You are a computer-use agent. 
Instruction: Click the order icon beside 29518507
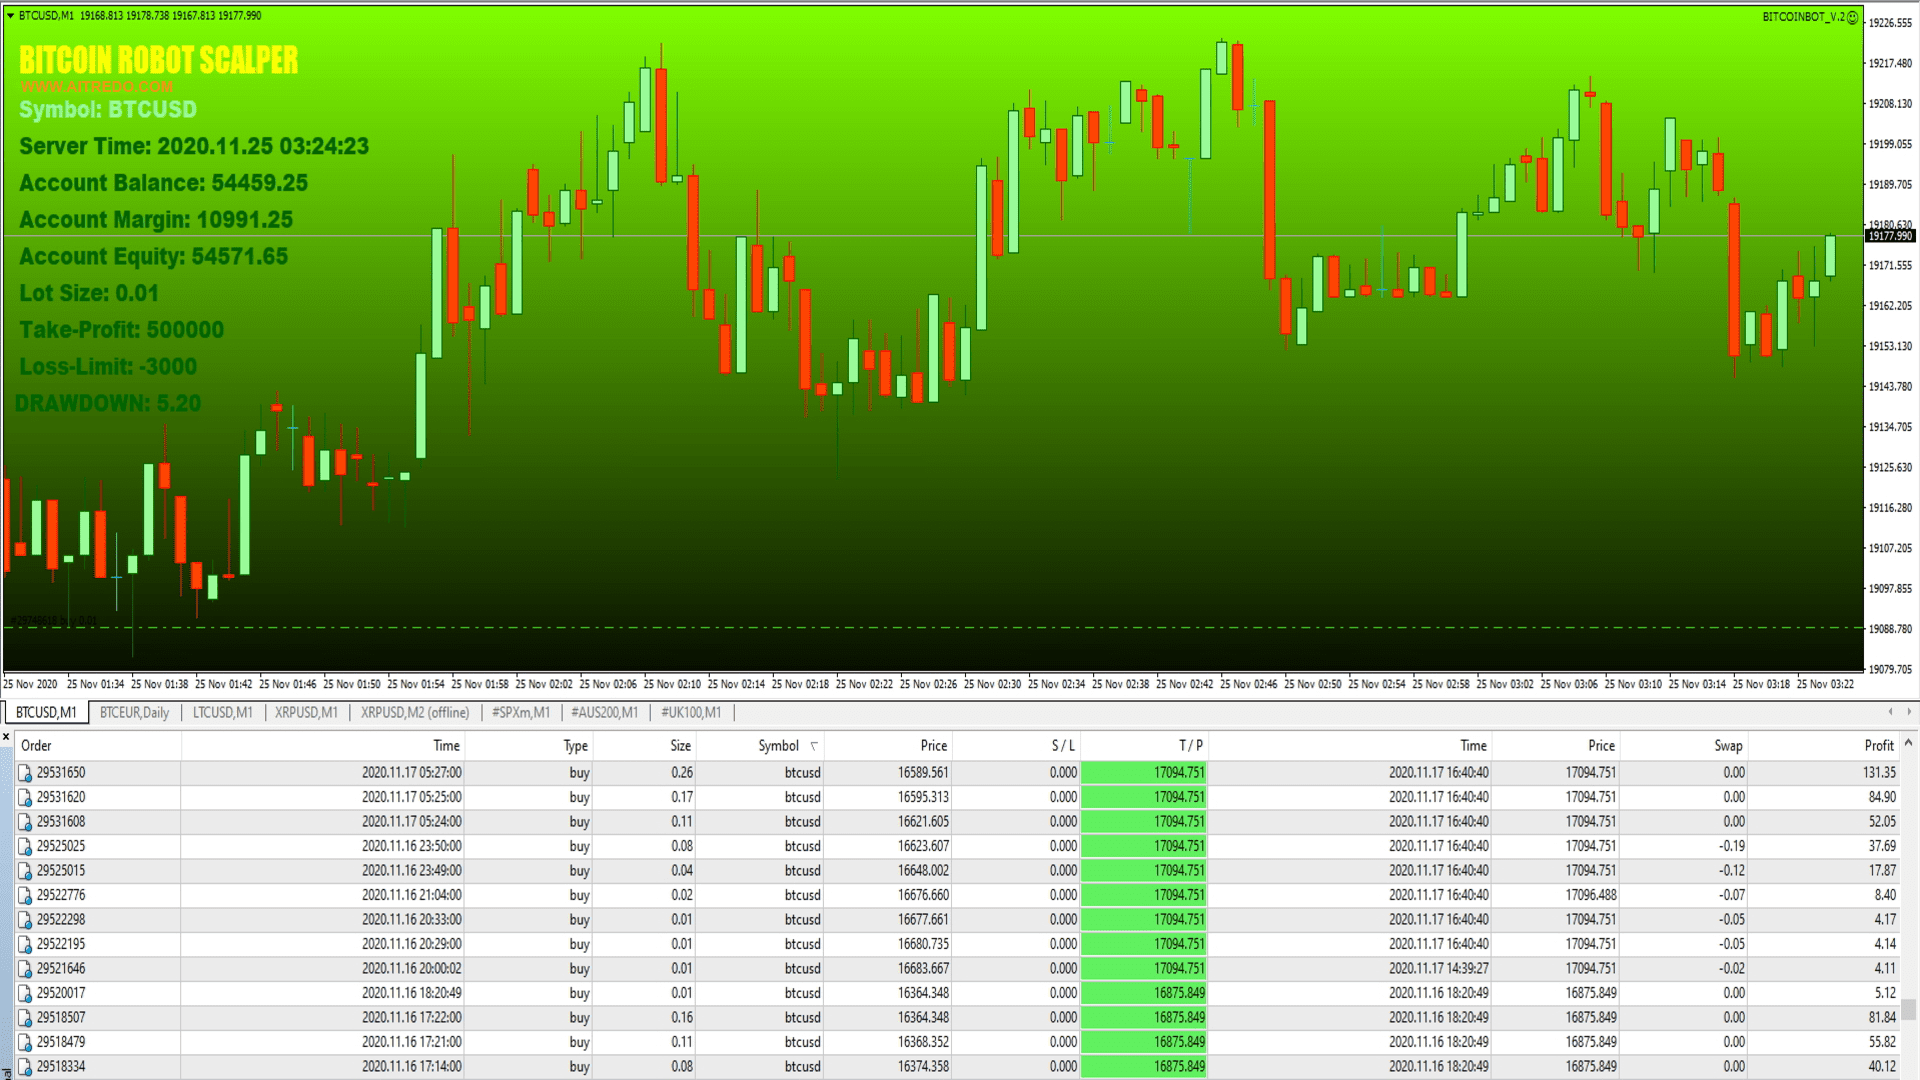[25, 1018]
